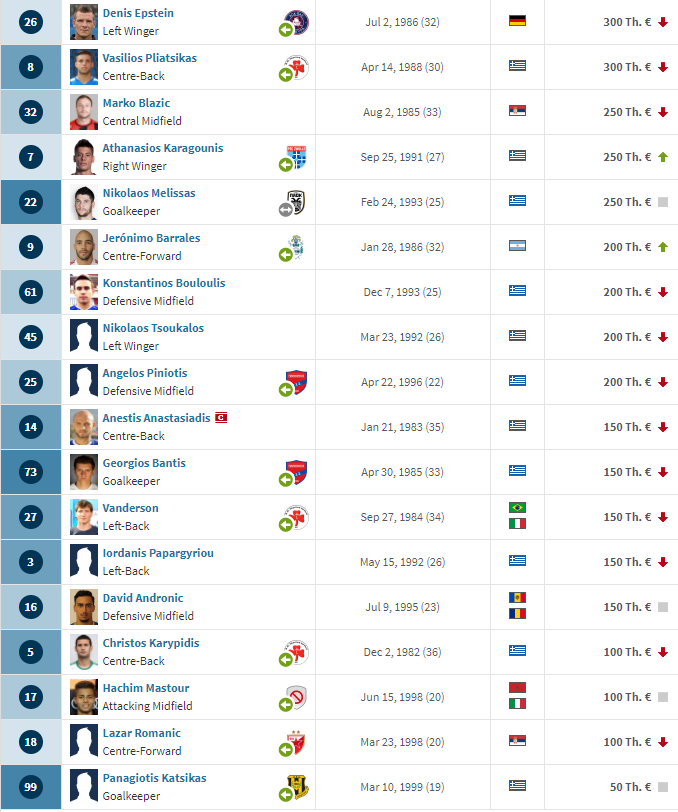Viewport: 678px width, 812px height.
Task: Open Vasilios Pliatsikas player profile link
Action: pos(150,58)
